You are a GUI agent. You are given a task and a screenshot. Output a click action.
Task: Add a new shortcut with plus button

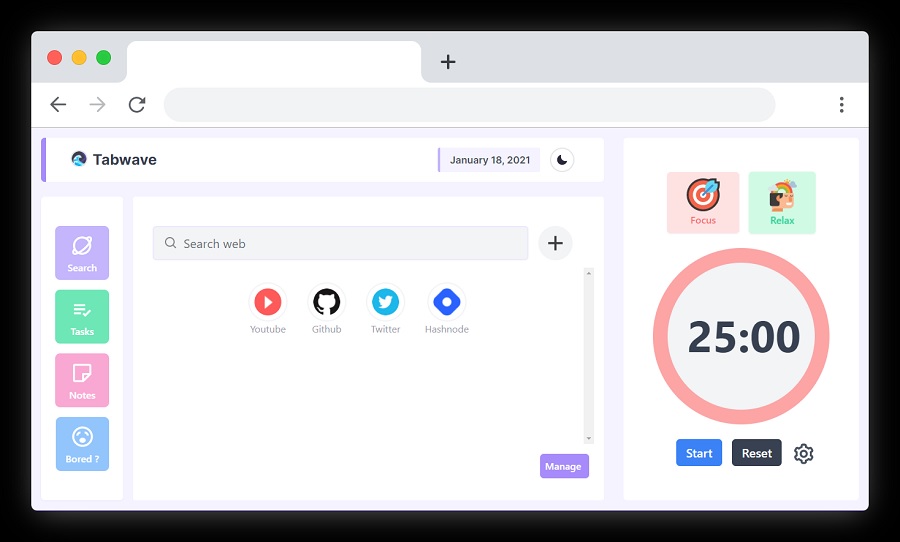pyautogui.click(x=555, y=243)
